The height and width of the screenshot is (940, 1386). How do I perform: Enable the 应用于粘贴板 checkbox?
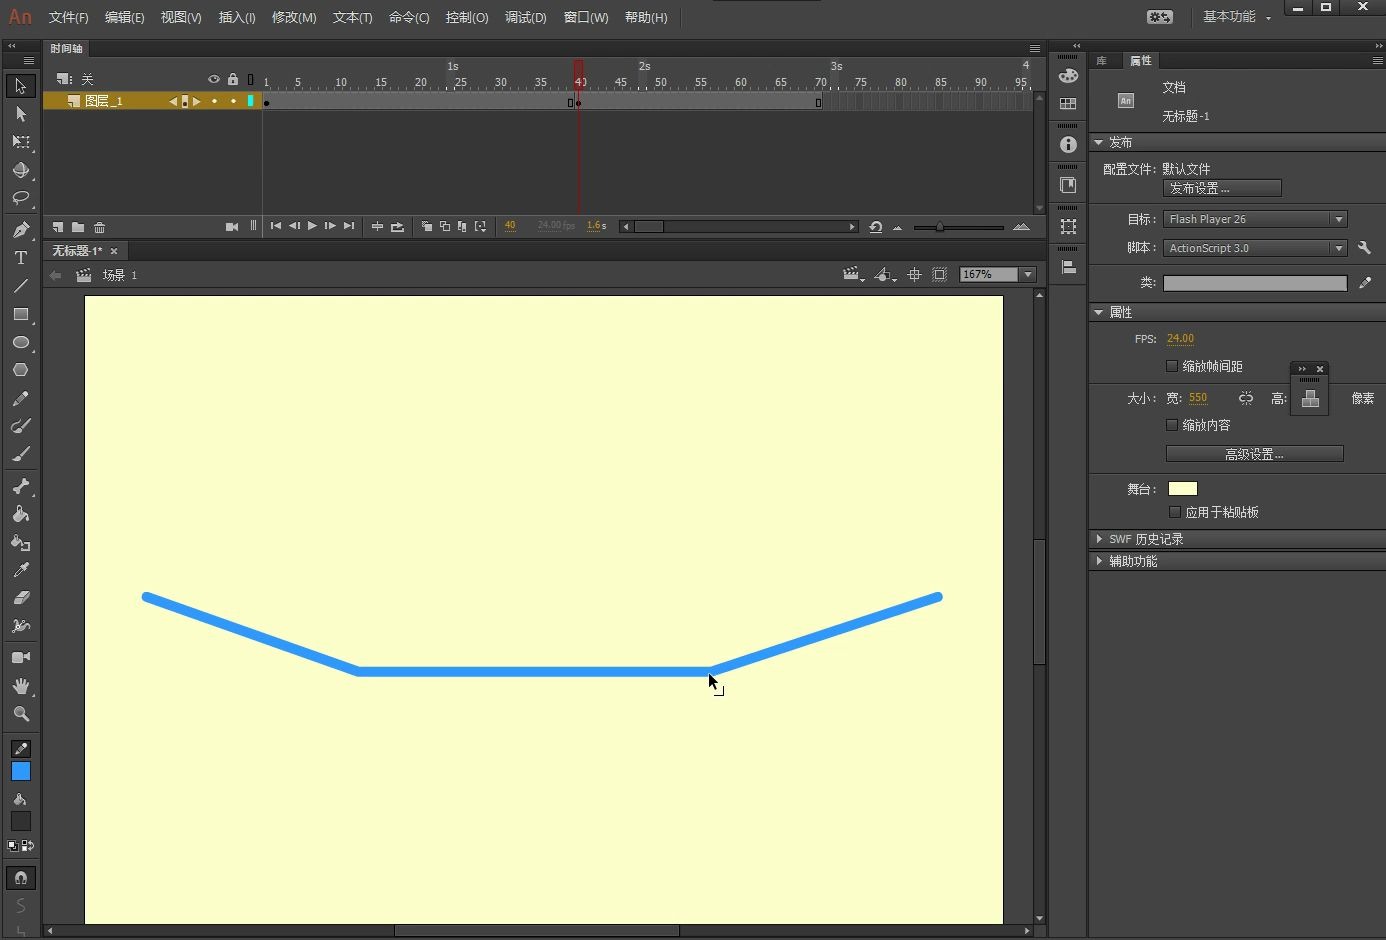tap(1175, 512)
